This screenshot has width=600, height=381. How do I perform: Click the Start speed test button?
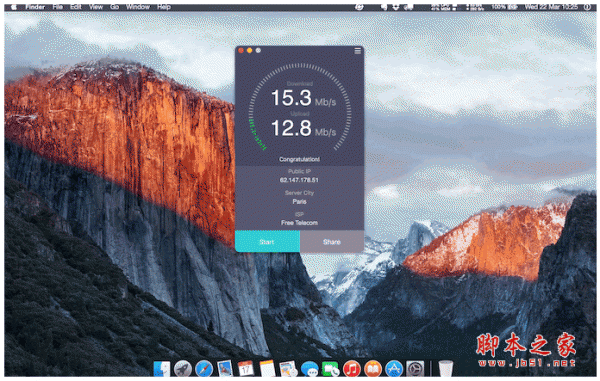267,241
